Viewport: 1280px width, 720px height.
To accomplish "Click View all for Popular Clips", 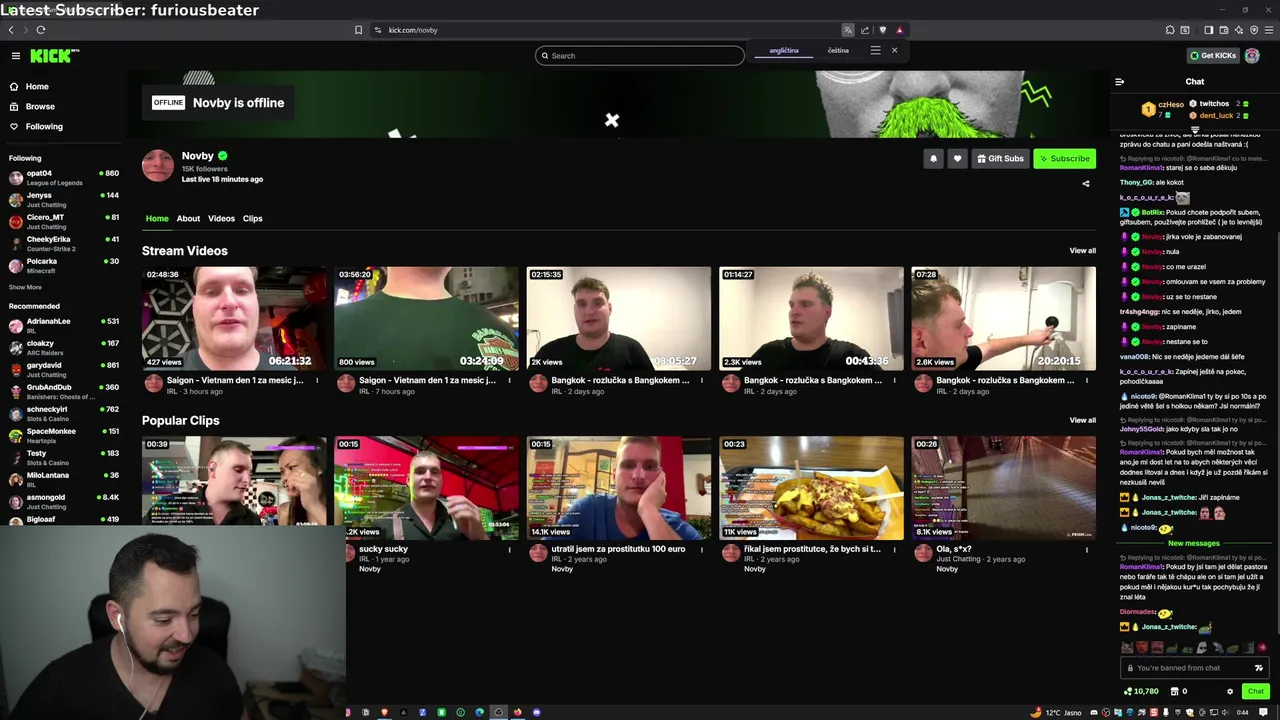I will [1082, 420].
